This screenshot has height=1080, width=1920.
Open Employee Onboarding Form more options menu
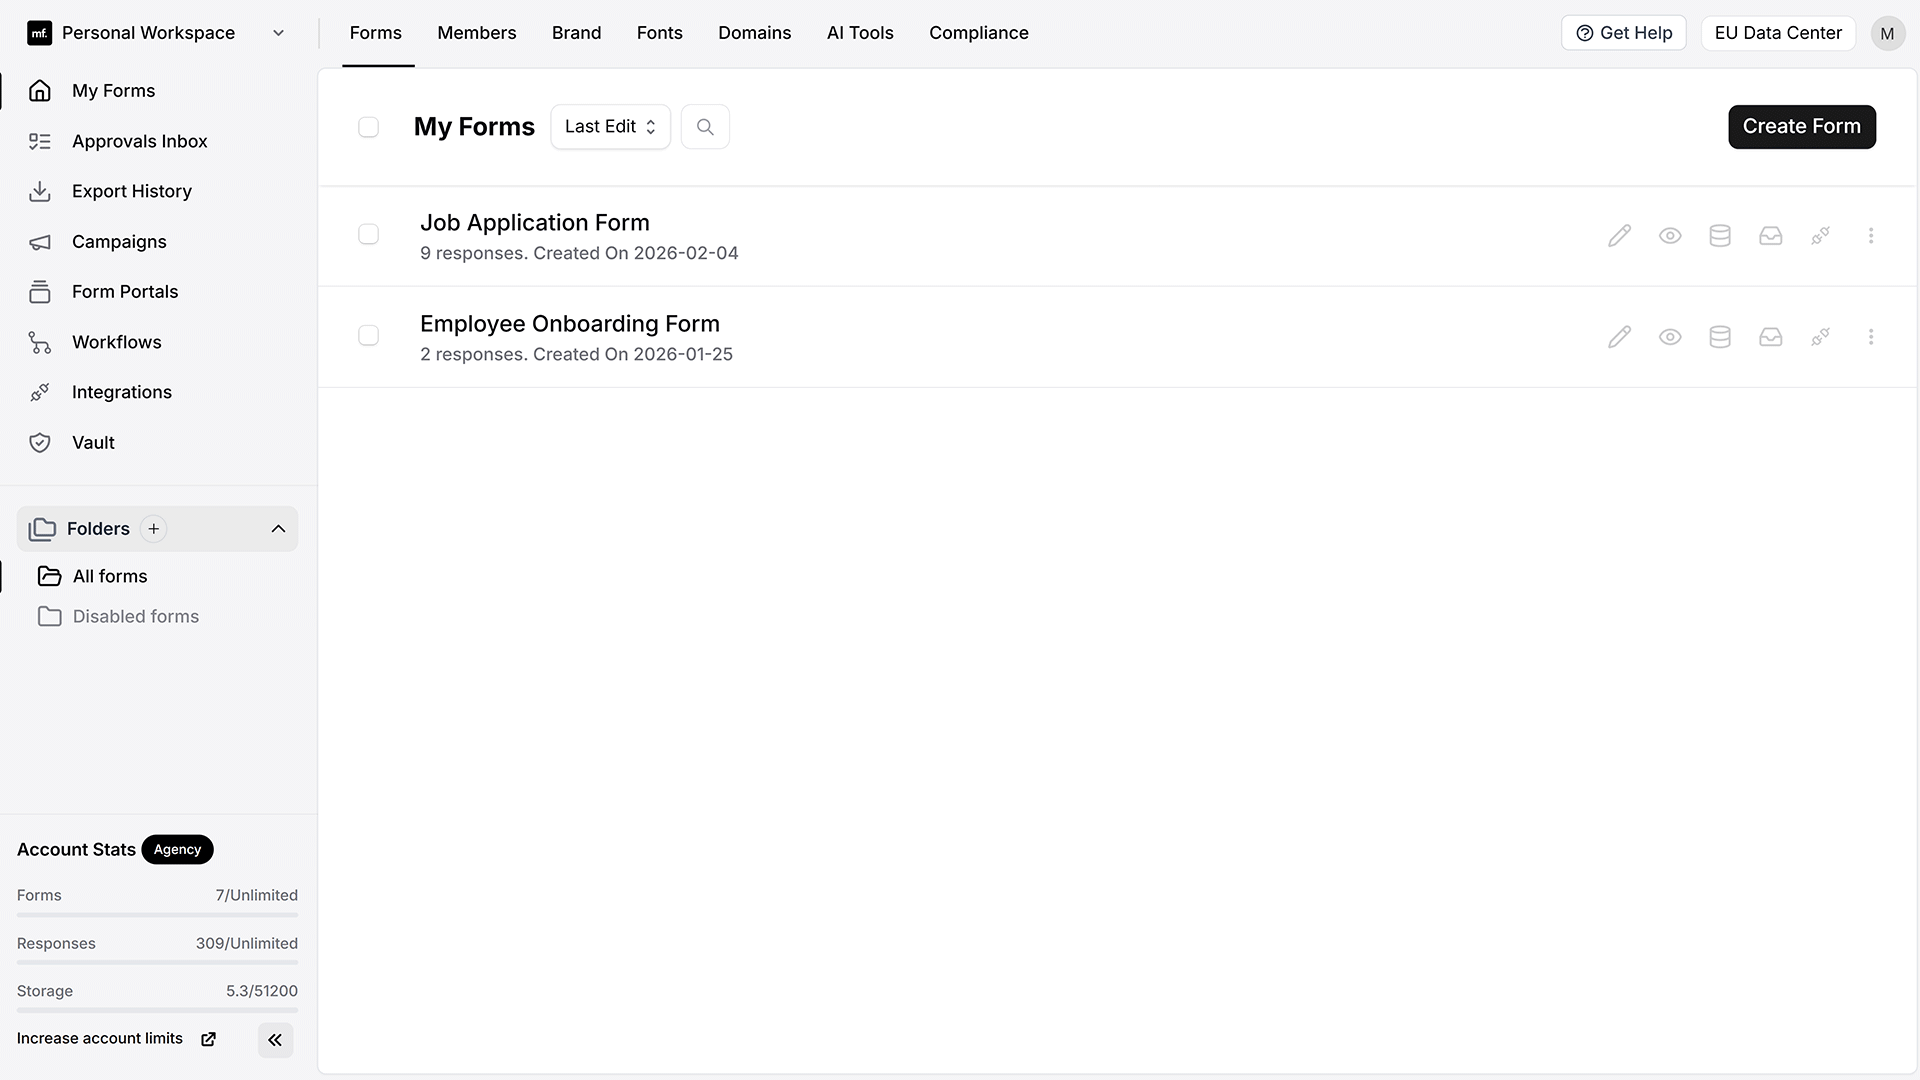[1871, 337]
